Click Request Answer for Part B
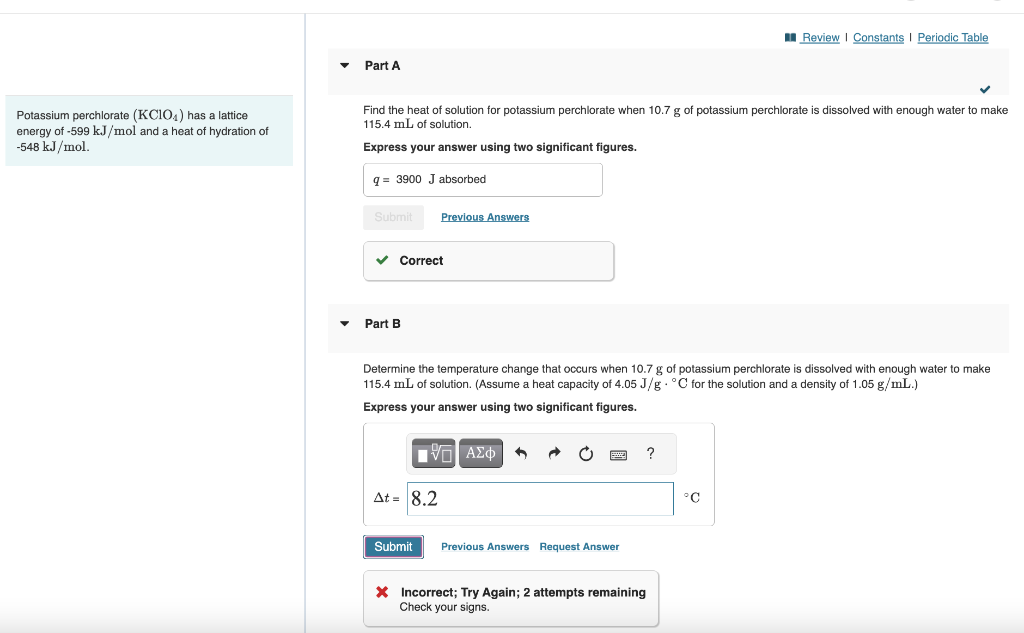The height and width of the screenshot is (633, 1024). (x=579, y=546)
